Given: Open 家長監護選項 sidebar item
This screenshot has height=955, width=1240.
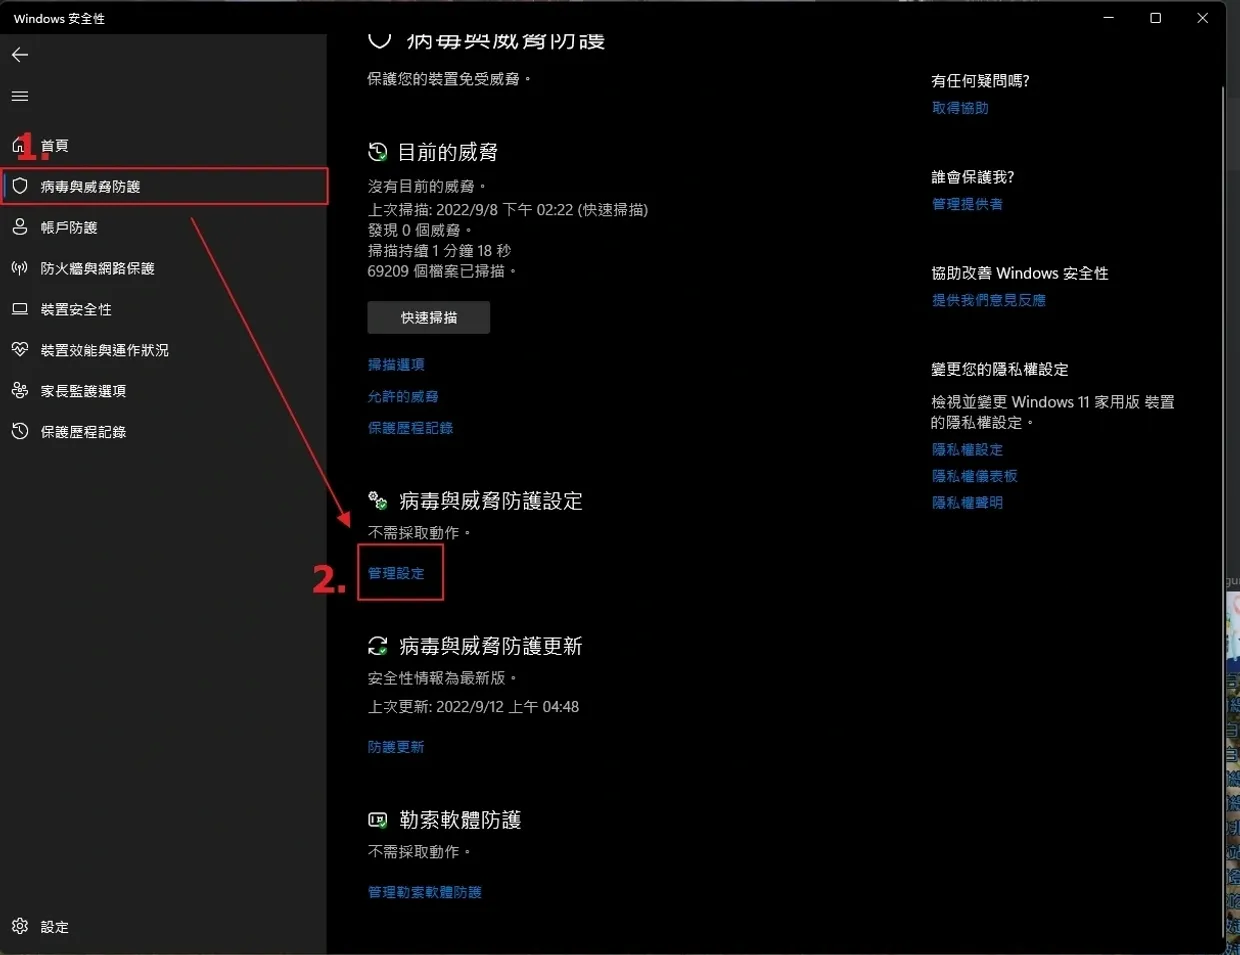Looking at the screenshot, I should click(x=164, y=391).
